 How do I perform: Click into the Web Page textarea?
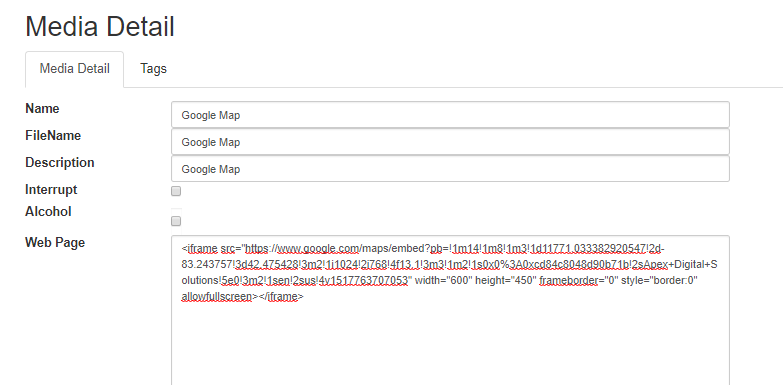pyautogui.click(x=450, y=310)
